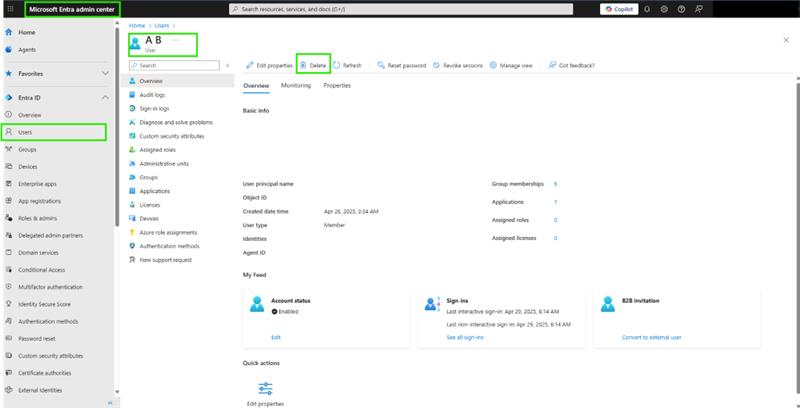800x408 pixels.
Task: Focus the Search resources, services, and docs field
Action: coord(401,9)
